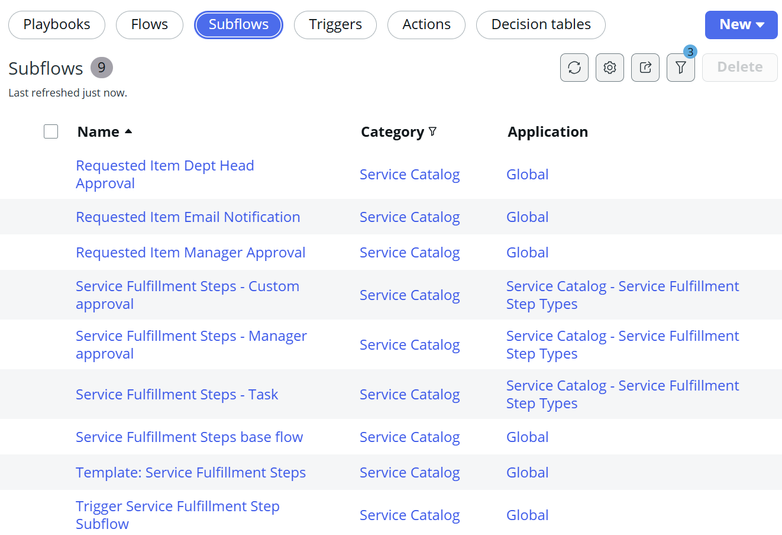The image size is (782, 535).
Task: Select the Actions tab
Action: [x=426, y=24]
